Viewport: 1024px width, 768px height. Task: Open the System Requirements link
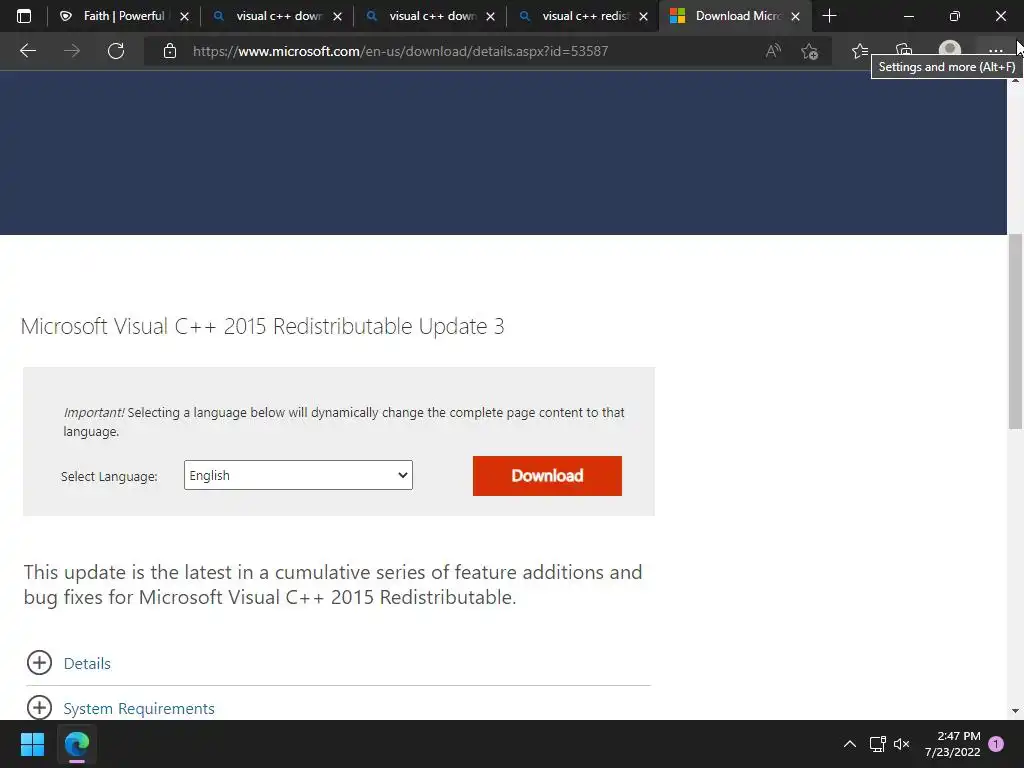tap(139, 709)
